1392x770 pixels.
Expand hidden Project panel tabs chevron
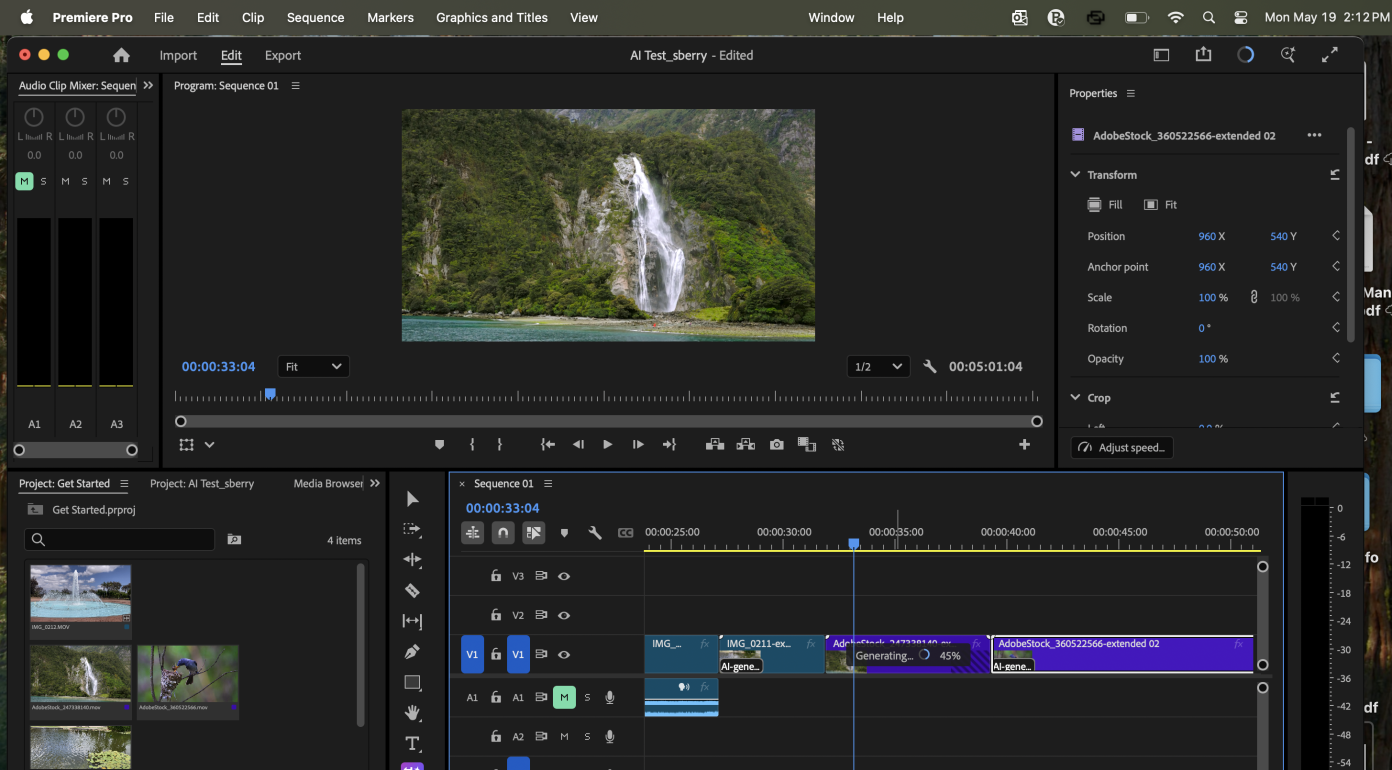pos(375,483)
